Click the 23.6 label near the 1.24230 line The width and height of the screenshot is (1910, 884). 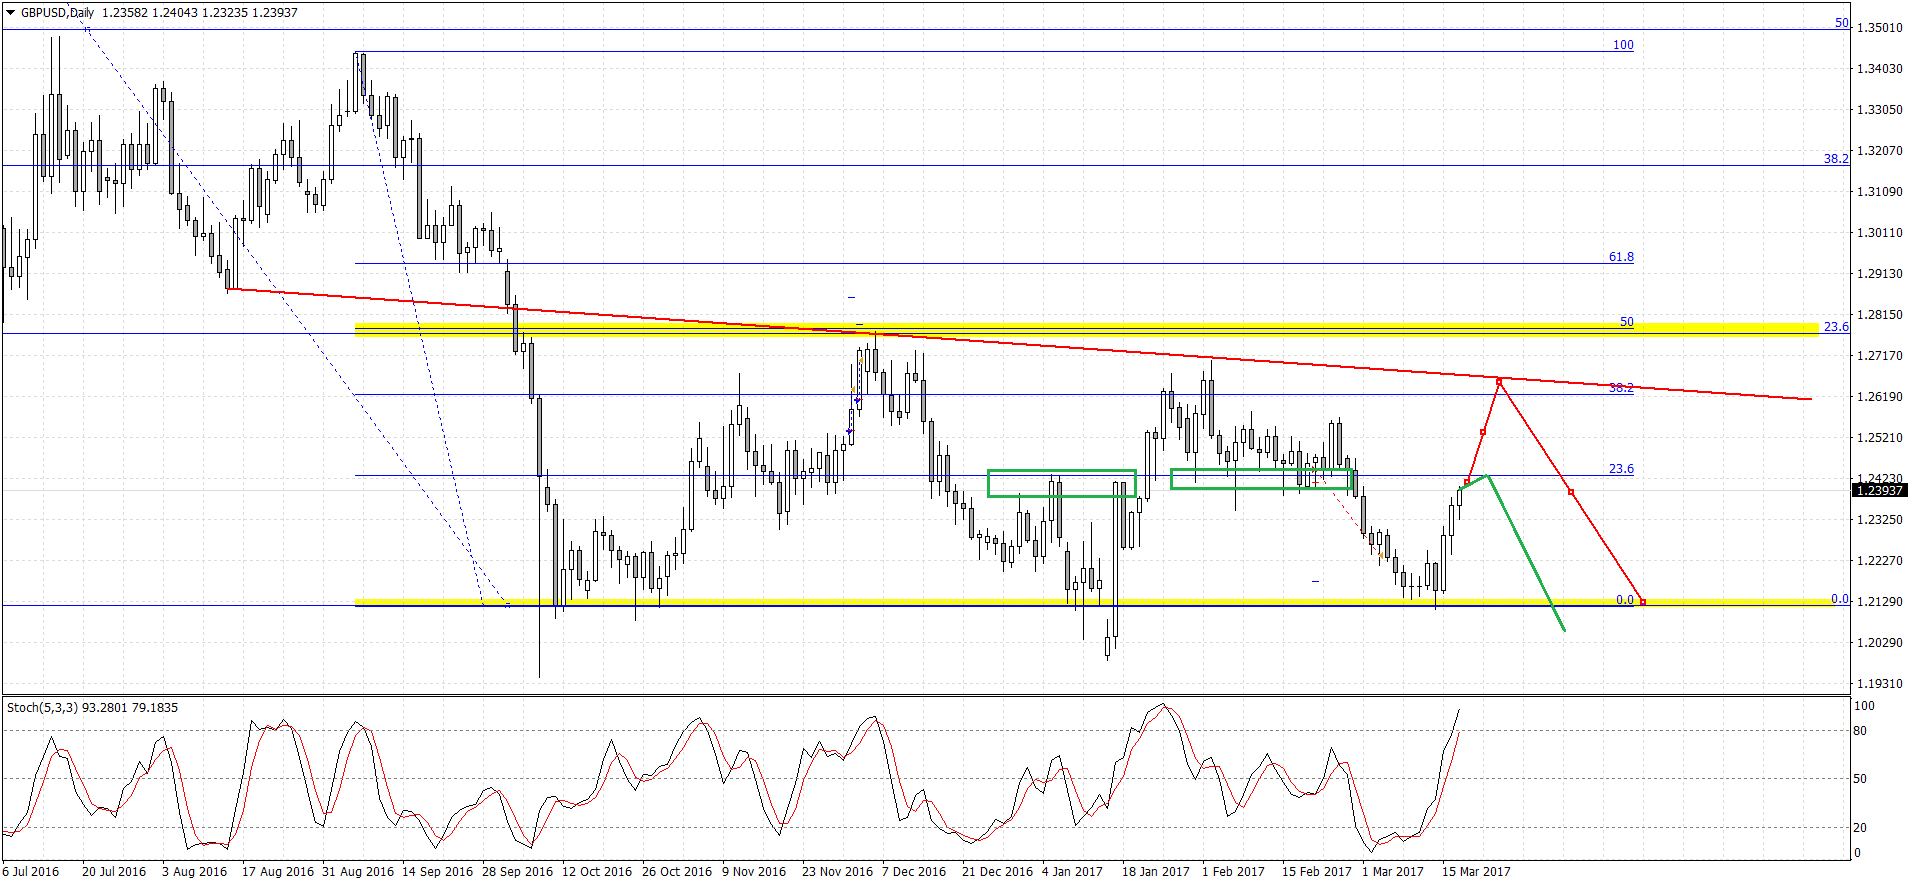1621,469
